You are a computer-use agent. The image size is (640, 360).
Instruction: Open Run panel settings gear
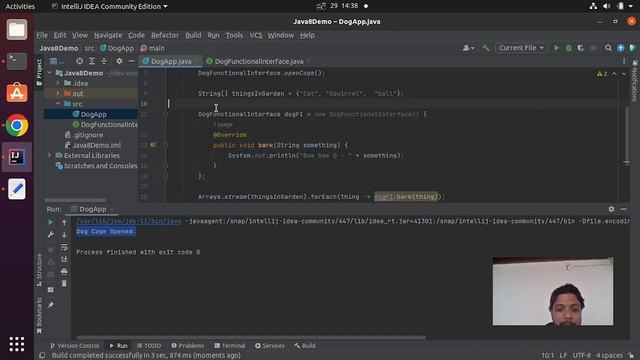611,209
